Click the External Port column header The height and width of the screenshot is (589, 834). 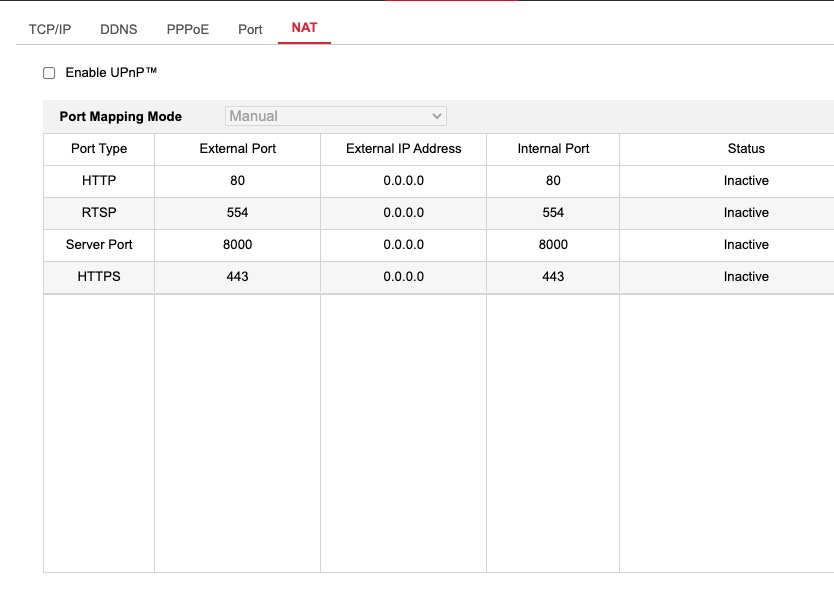click(x=237, y=149)
